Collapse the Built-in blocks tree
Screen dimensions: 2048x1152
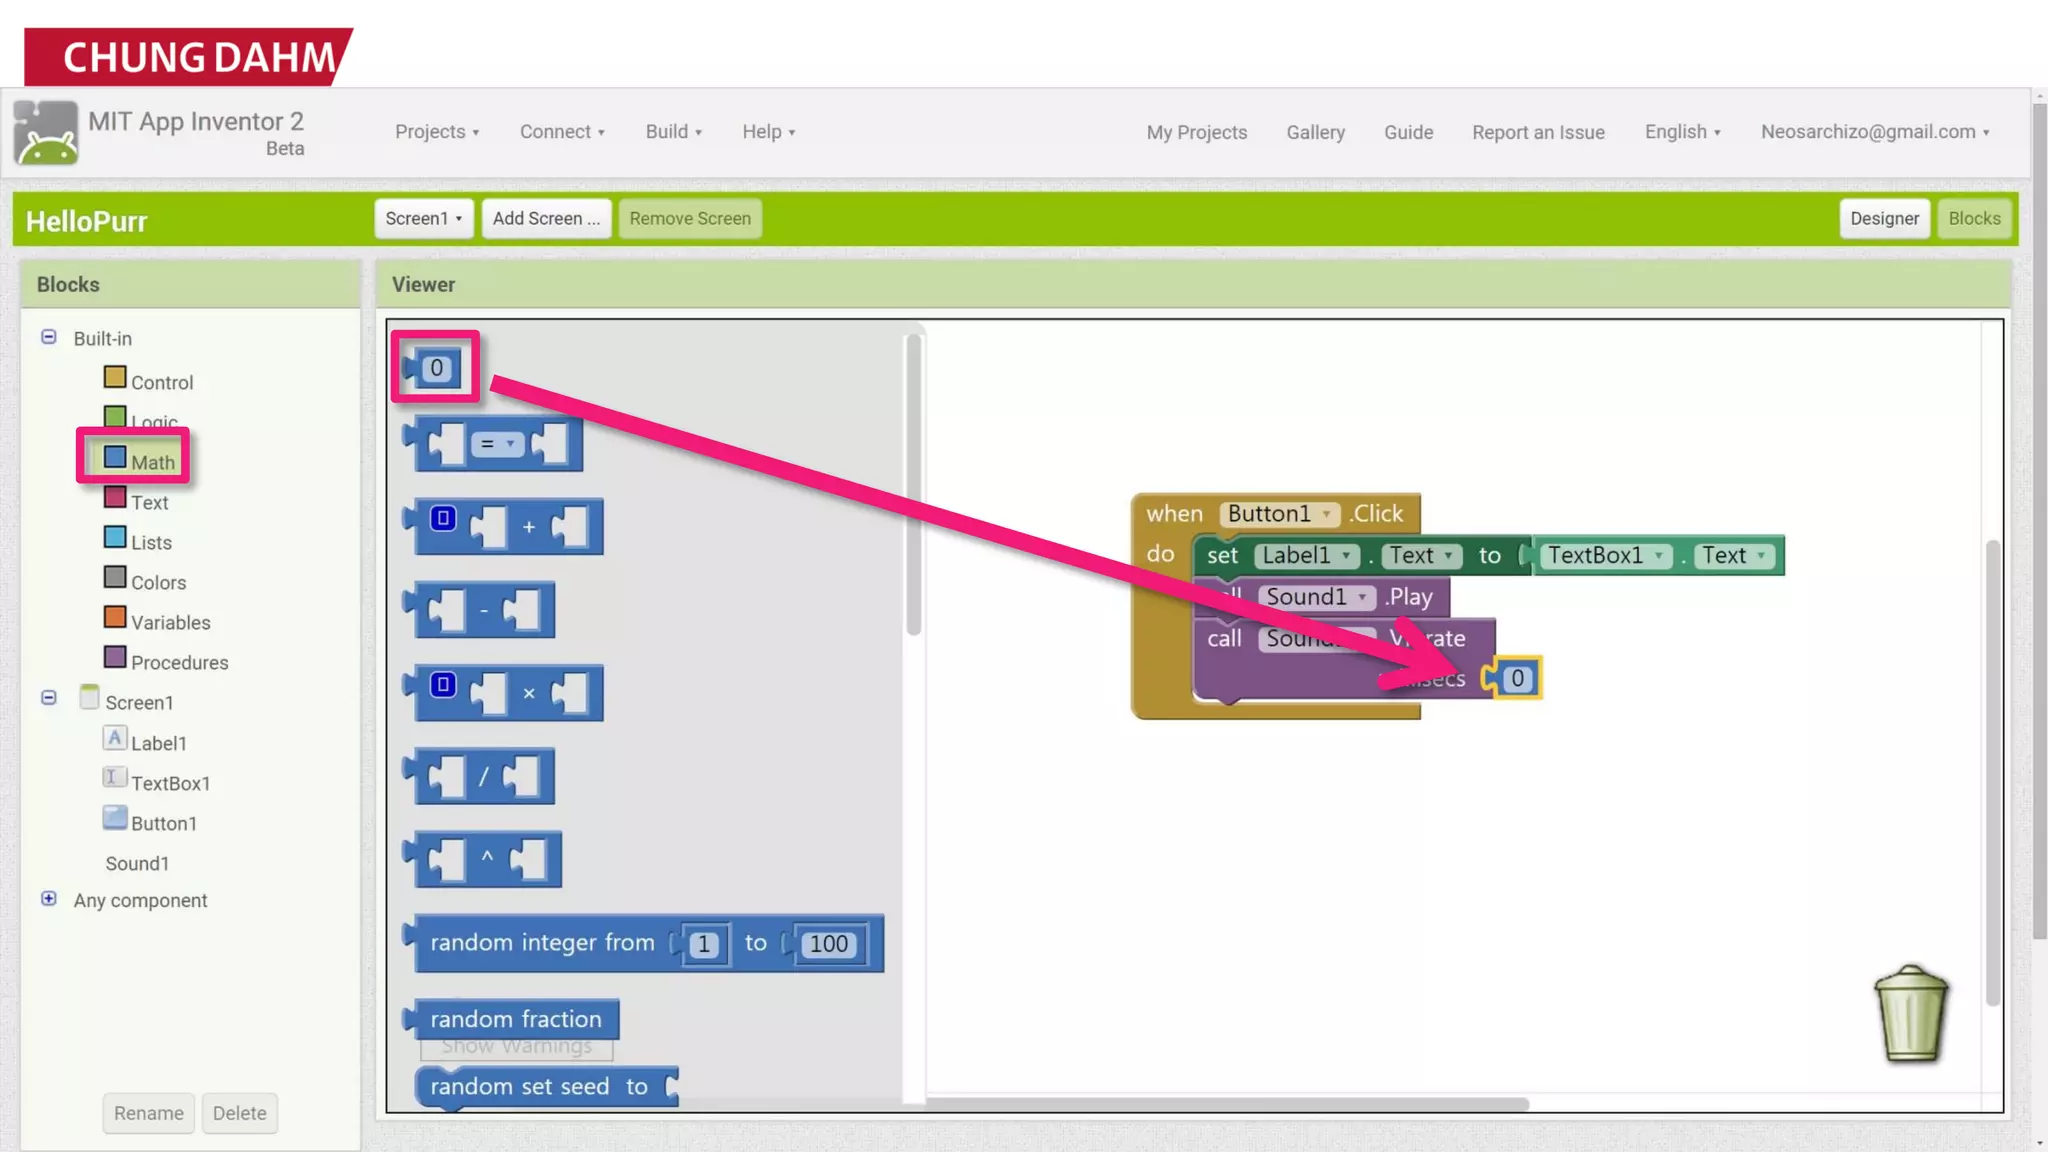pyautogui.click(x=48, y=337)
